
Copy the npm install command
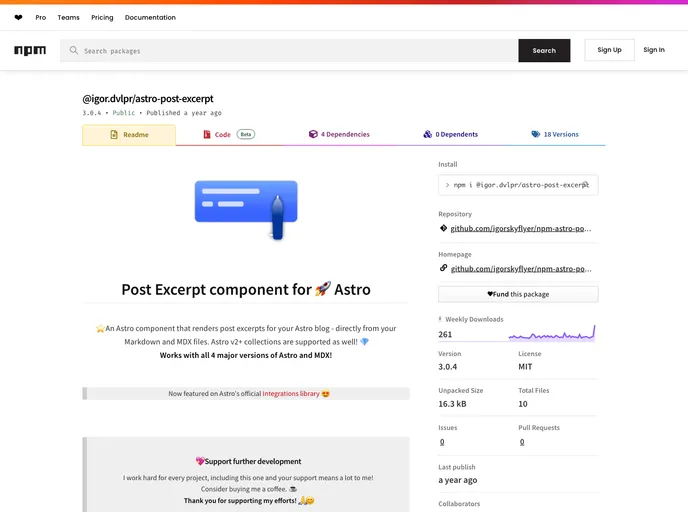pyautogui.click(x=586, y=185)
